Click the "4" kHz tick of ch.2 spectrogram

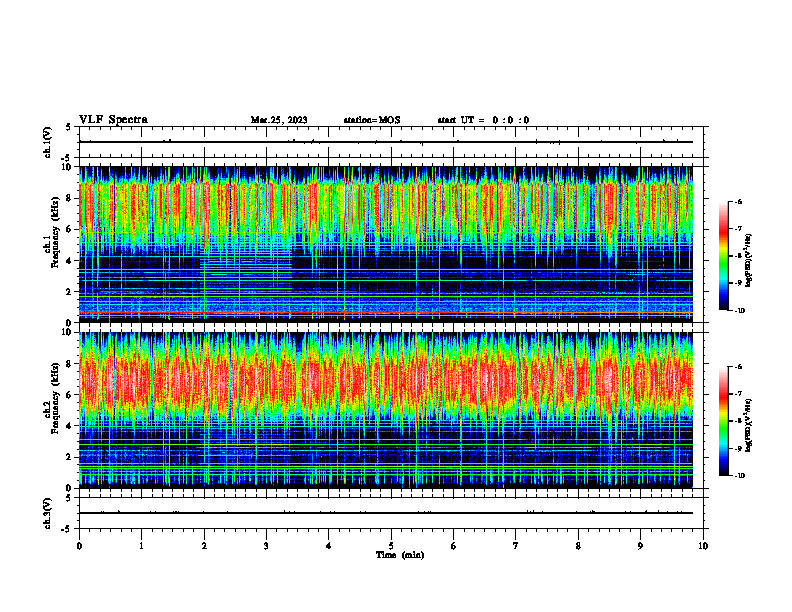click(x=69, y=426)
